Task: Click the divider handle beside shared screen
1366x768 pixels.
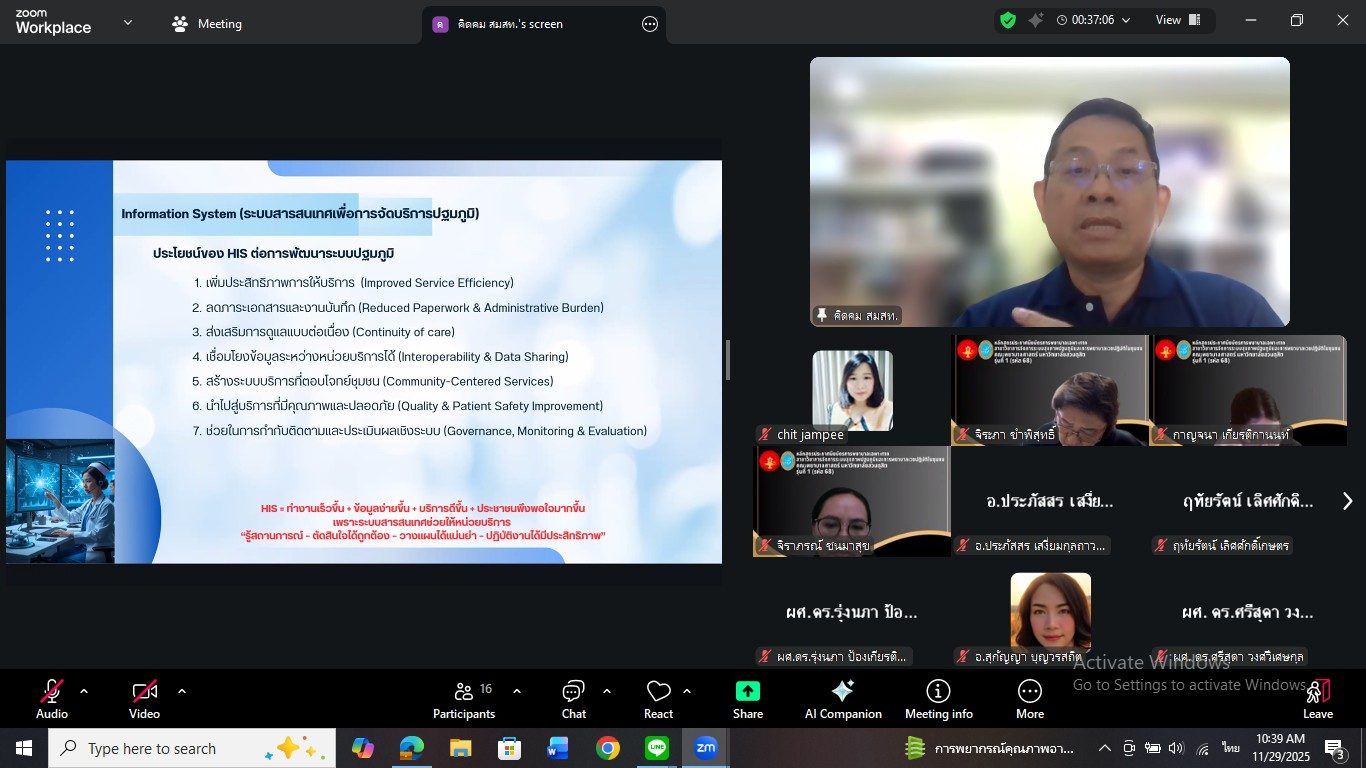Action: pyautogui.click(x=727, y=360)
